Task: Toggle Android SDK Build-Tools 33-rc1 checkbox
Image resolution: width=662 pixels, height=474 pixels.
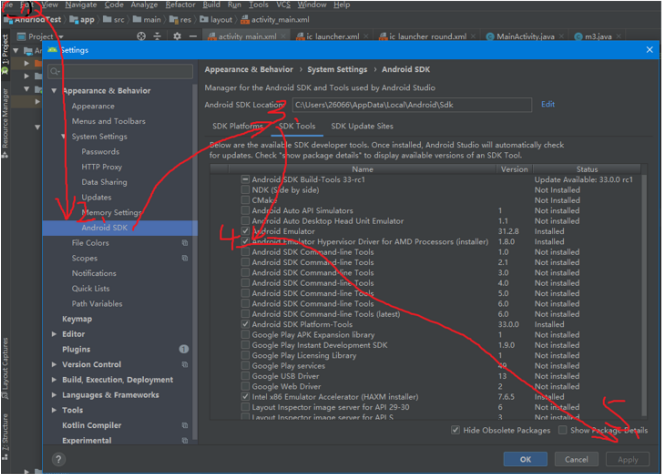Action: tap(245, 179)
